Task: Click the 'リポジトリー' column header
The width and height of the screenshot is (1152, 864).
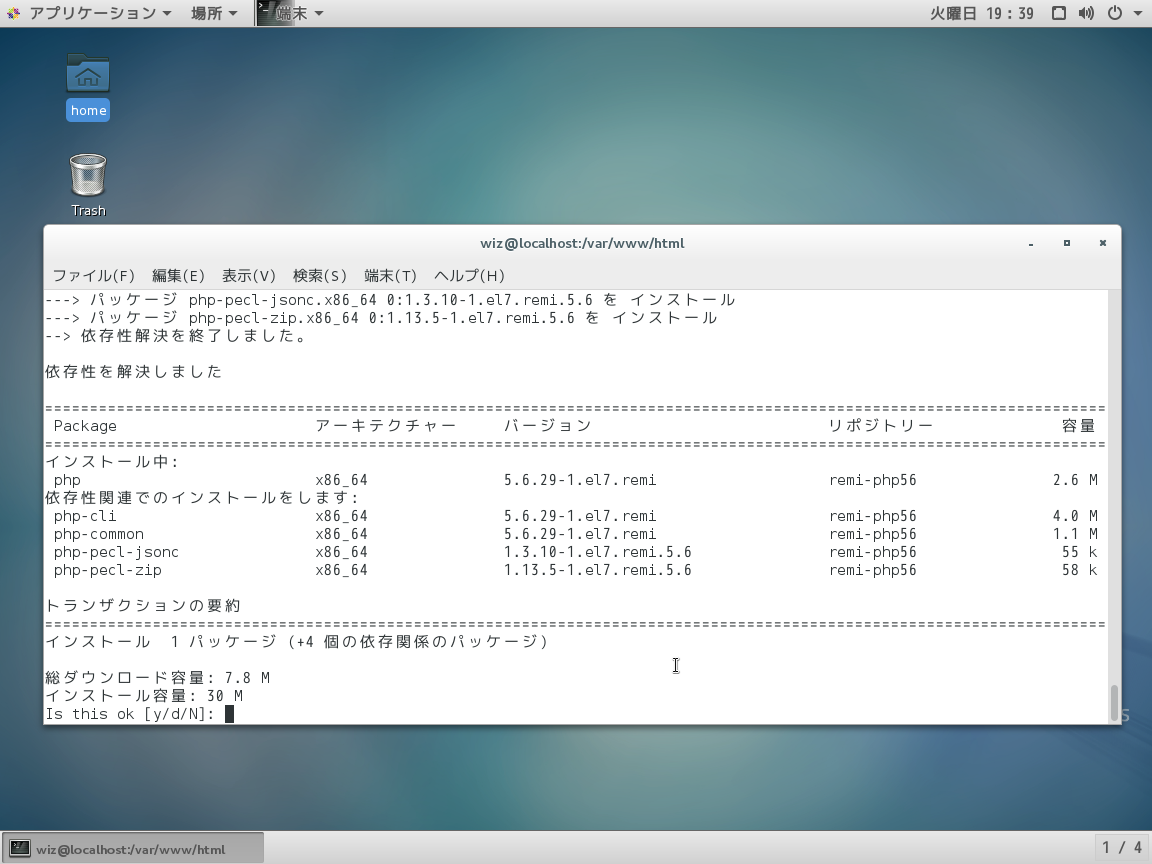Action: (x=881, y=425)
